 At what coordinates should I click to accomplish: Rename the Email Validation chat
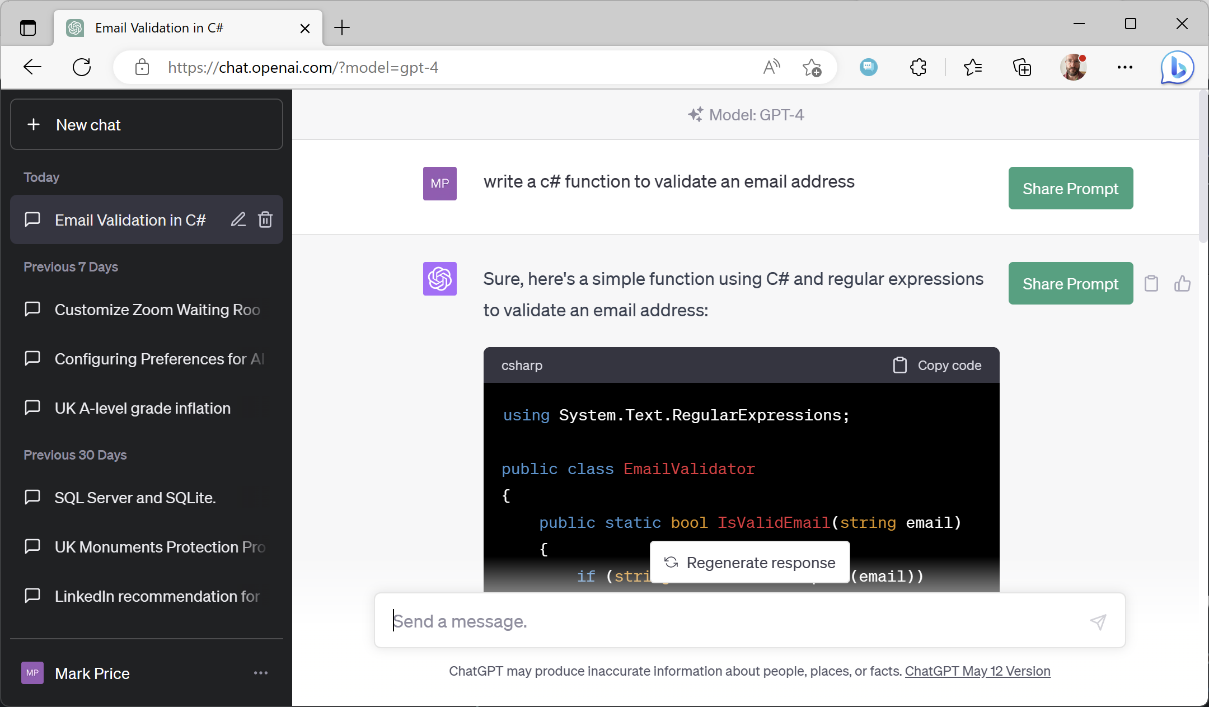238,220
